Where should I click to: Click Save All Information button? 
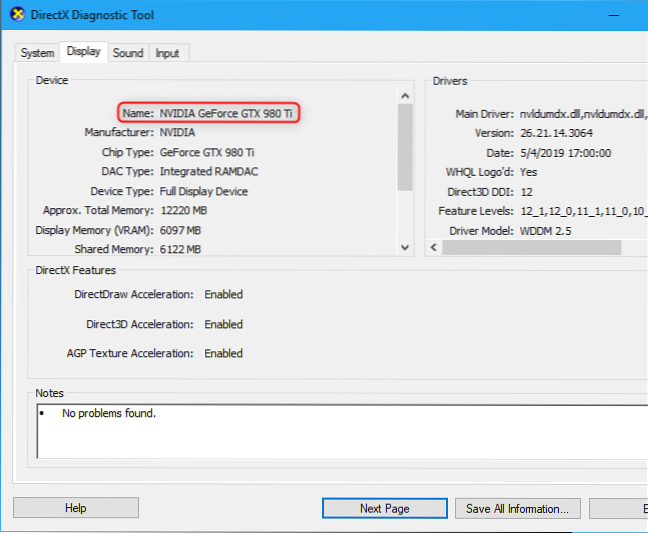coord(517,508)
